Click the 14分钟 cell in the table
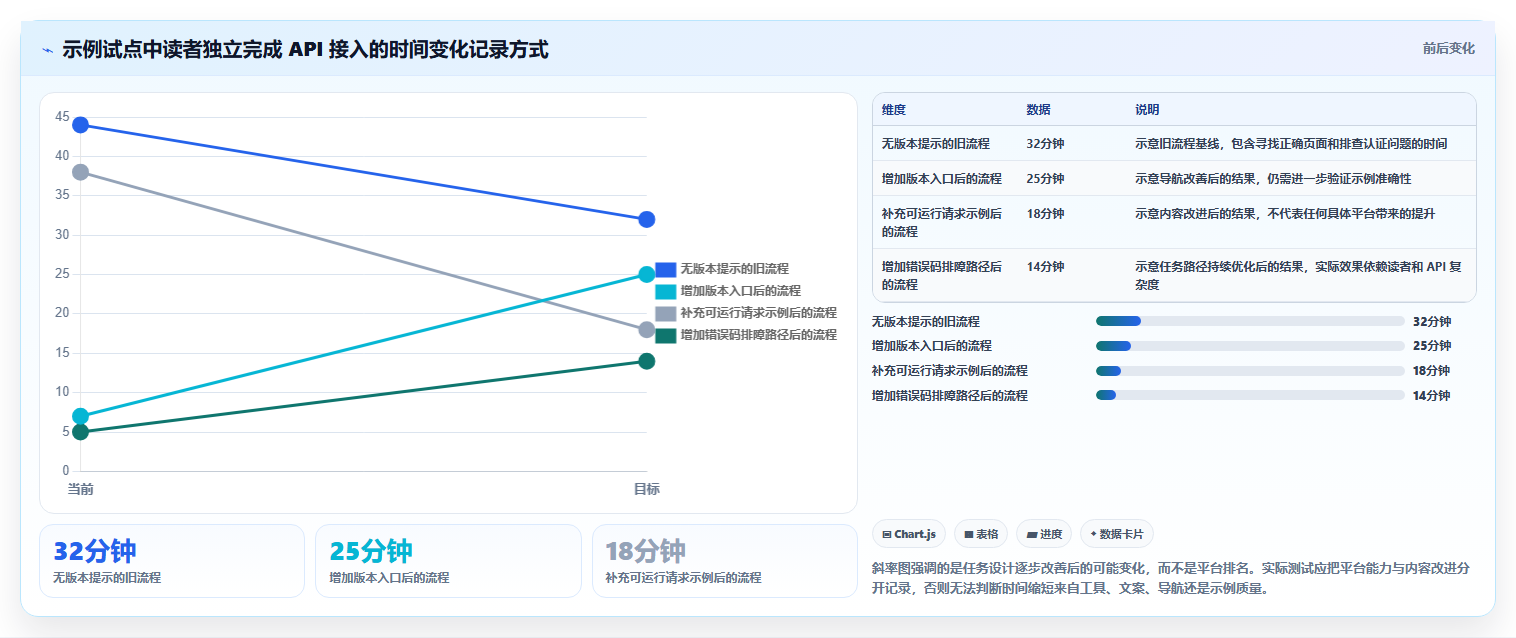 click(1045, 267)
